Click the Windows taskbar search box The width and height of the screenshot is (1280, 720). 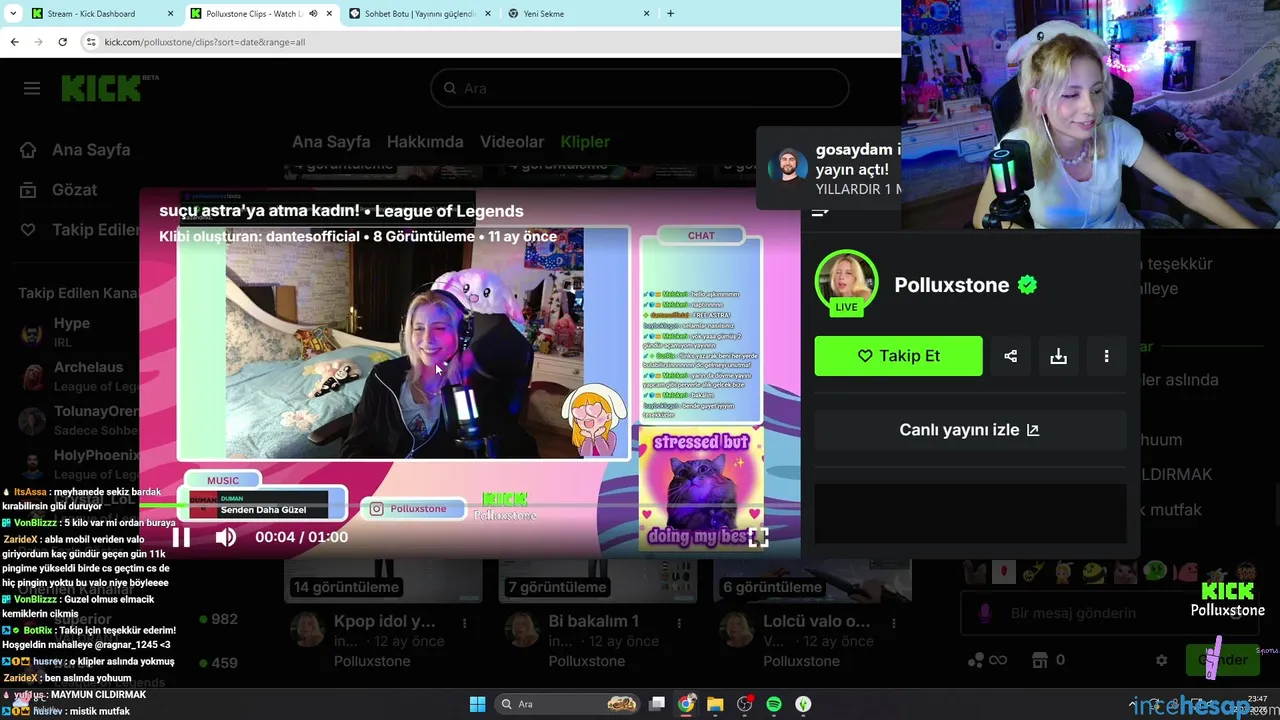(568, 704)
